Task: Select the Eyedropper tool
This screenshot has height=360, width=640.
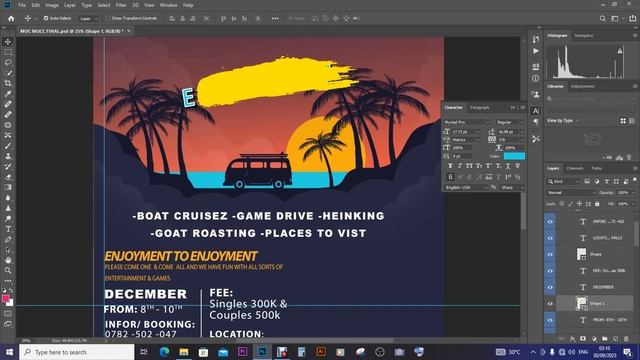Action: click(8, 94)
